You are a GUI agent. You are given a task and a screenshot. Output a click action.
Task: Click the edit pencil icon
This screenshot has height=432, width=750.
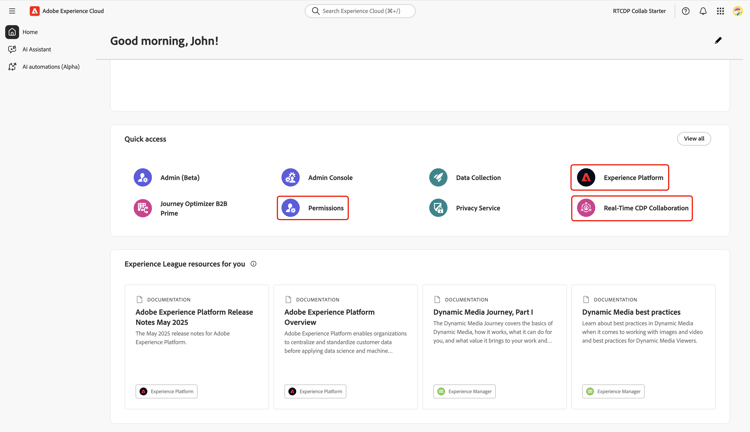click(718, 41)
